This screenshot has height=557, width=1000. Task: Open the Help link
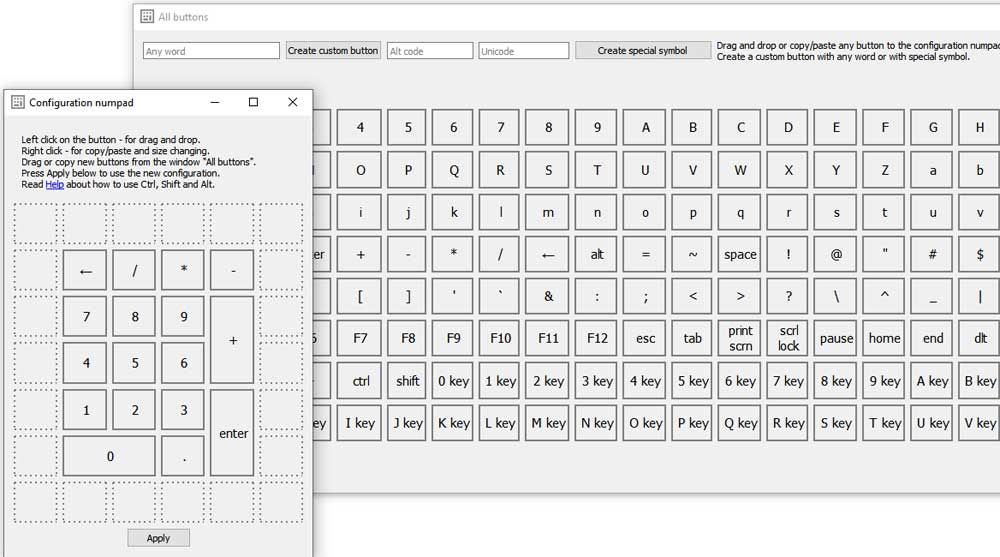click(54, 184)
